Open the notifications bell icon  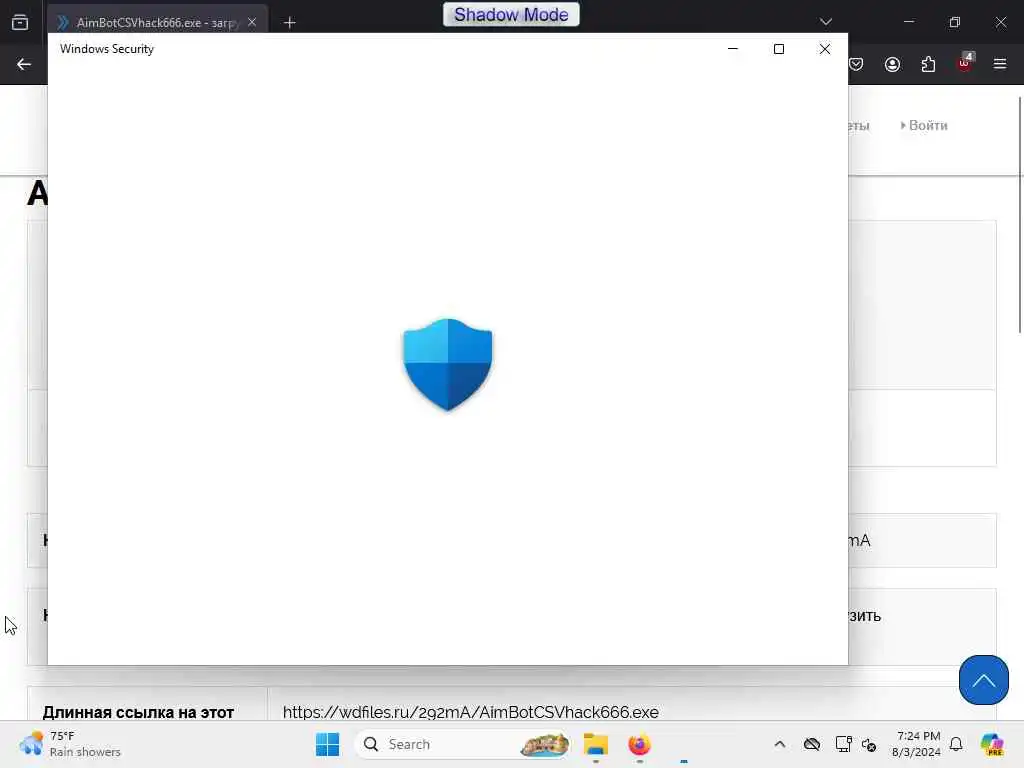tap(955, 744)
